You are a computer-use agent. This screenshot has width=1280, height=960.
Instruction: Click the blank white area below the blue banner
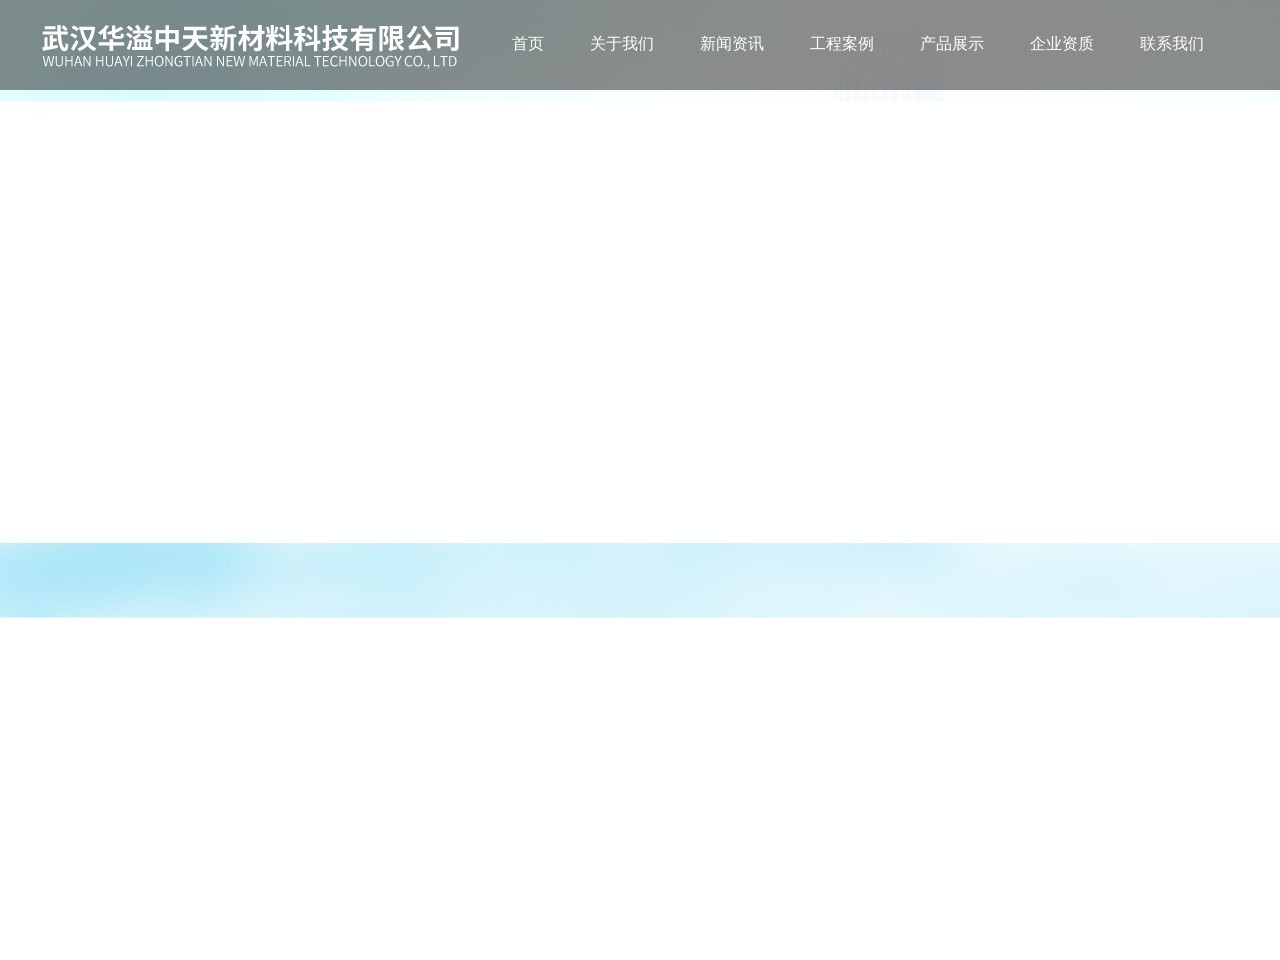tap(640, 780)
